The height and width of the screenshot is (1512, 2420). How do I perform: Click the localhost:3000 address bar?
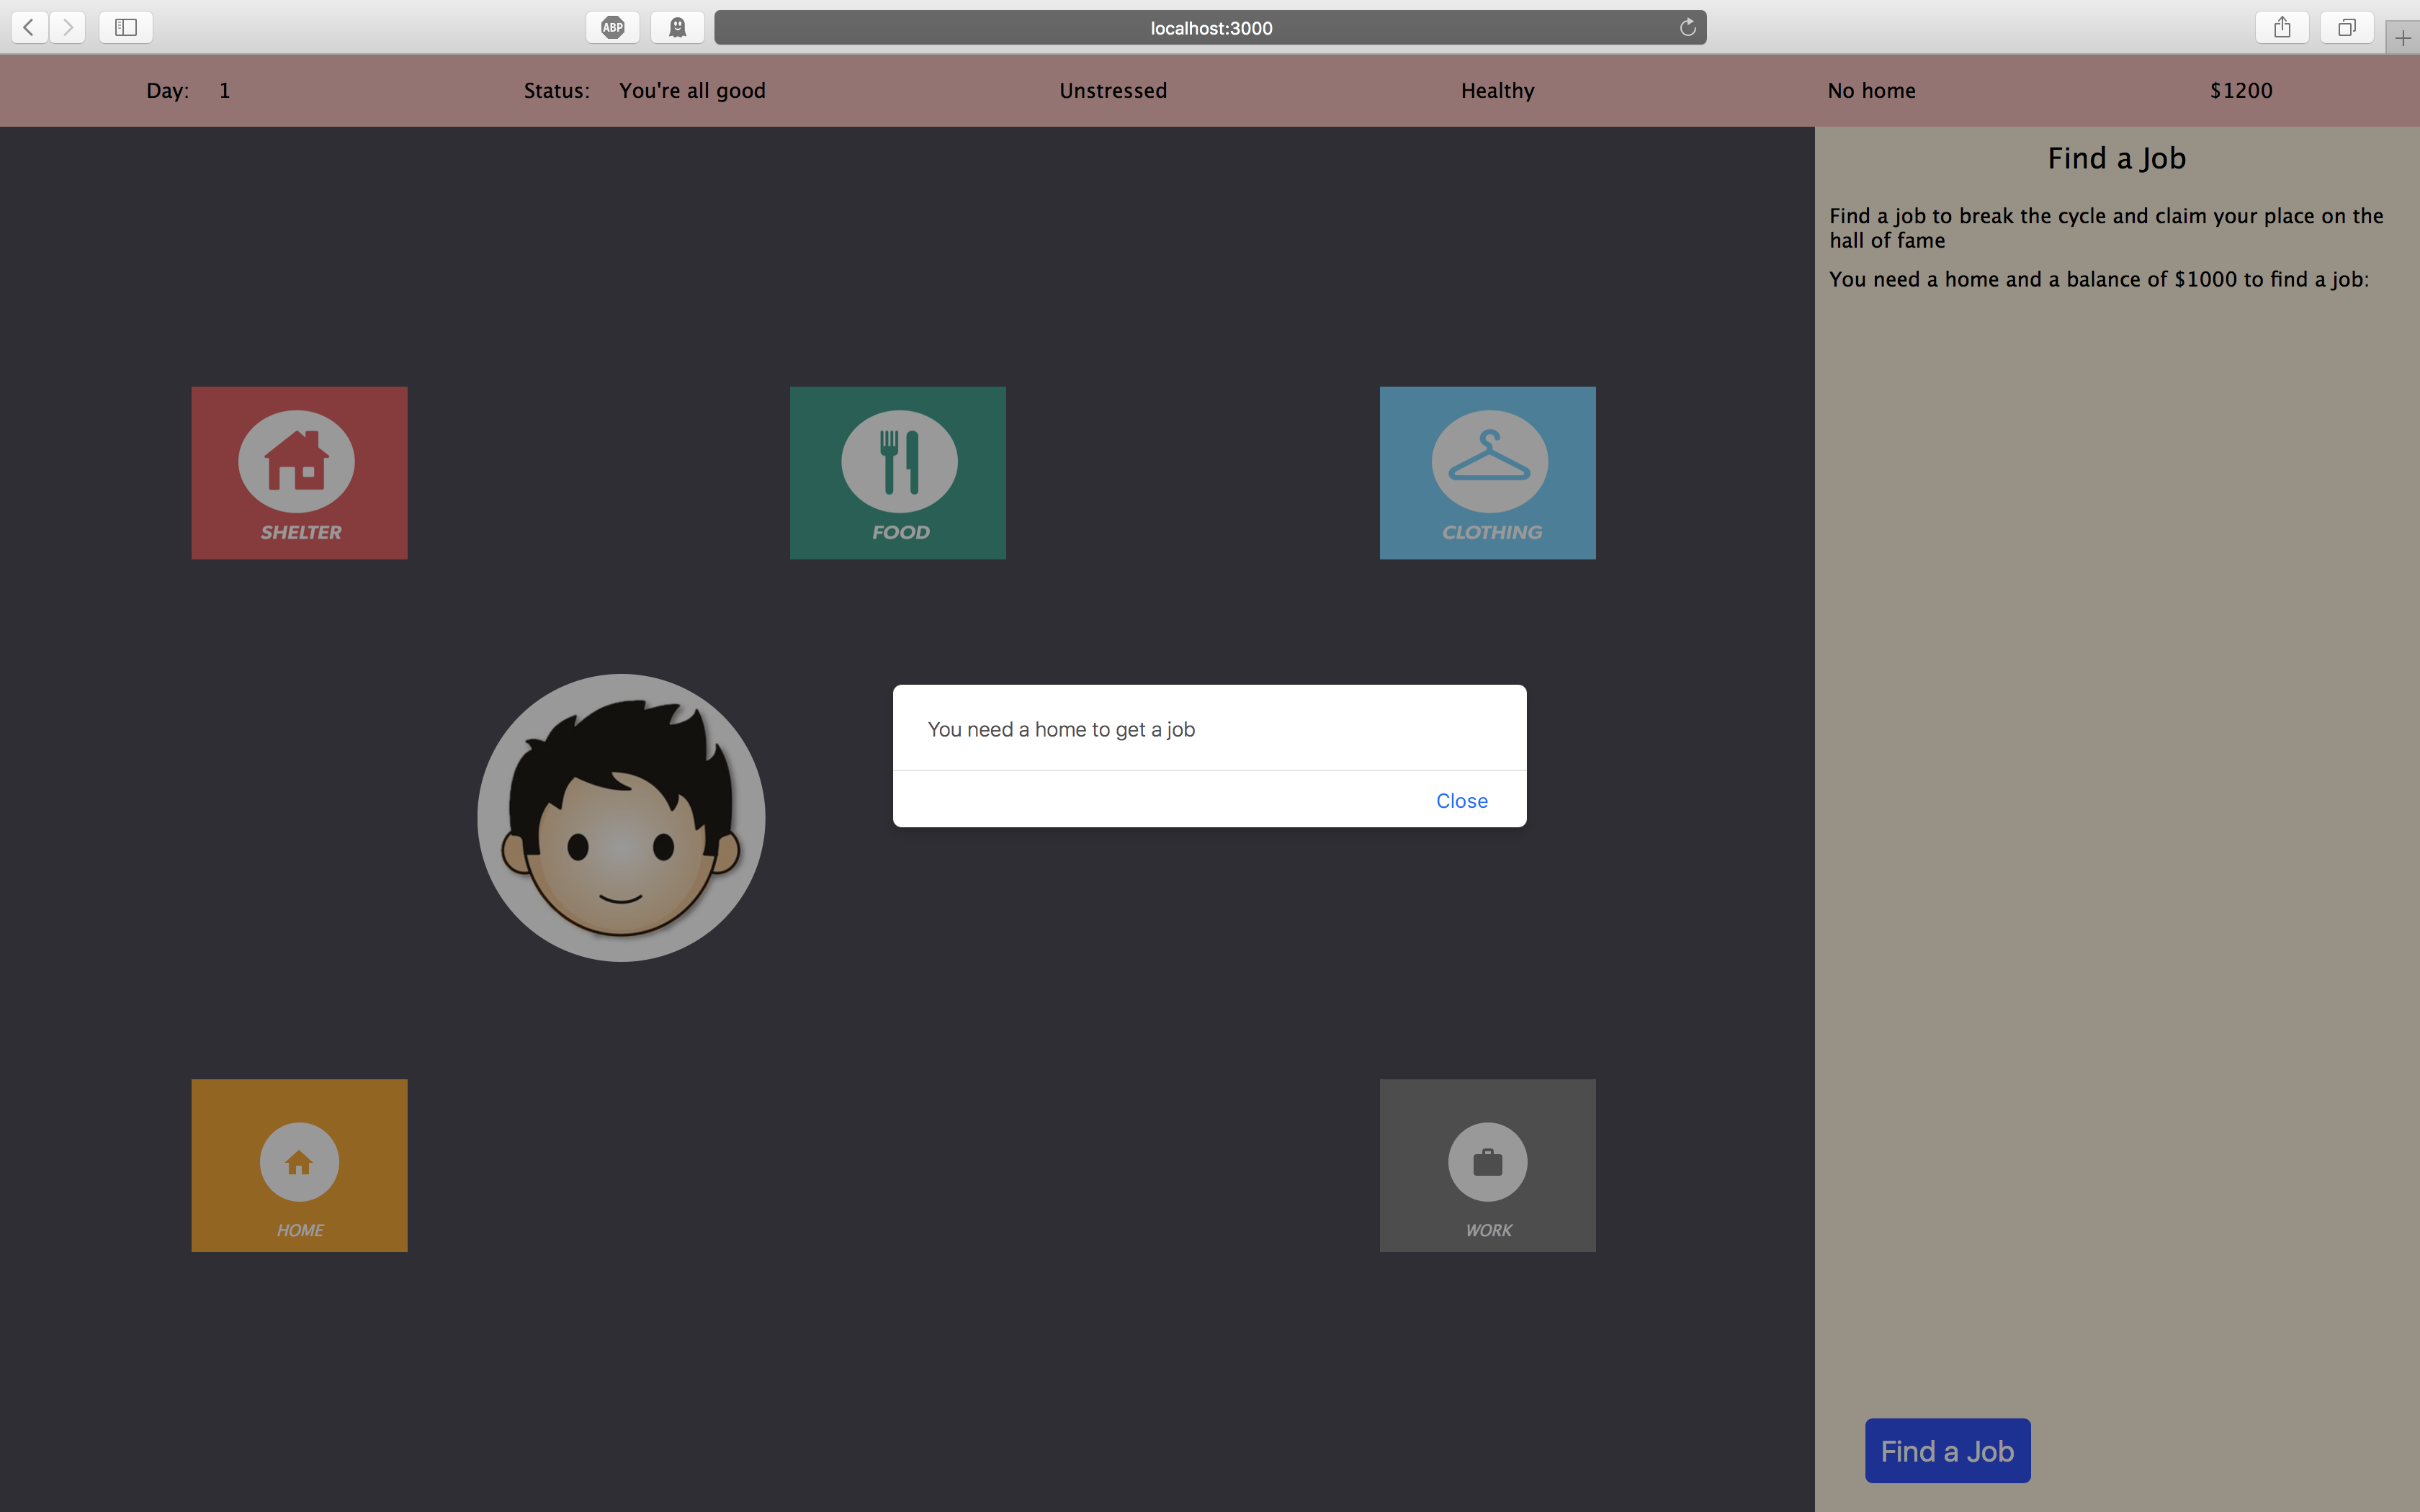pos(1210,27)
